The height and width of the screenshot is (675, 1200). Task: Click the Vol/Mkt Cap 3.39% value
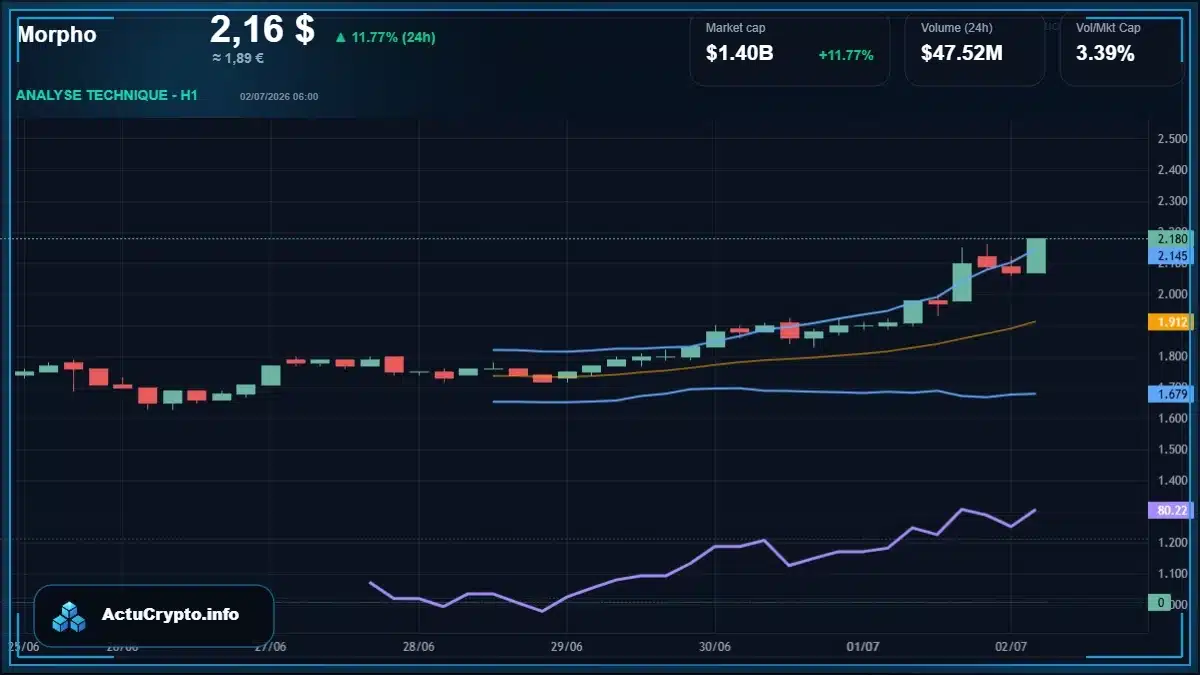tap(1105, 53)
